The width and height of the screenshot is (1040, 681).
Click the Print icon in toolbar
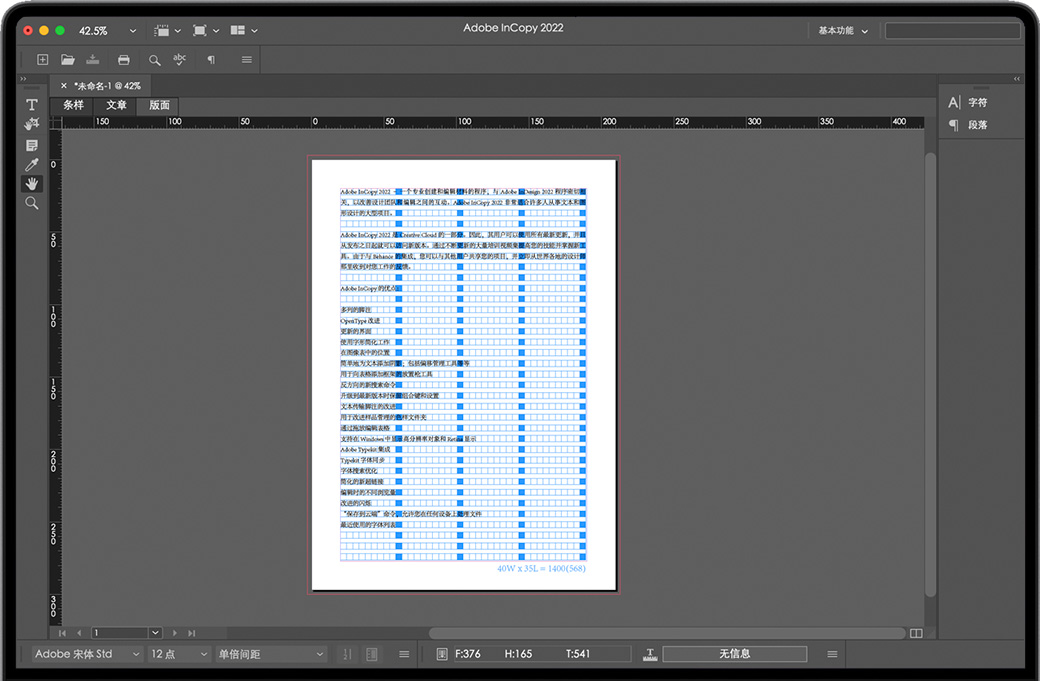point(123,60)
